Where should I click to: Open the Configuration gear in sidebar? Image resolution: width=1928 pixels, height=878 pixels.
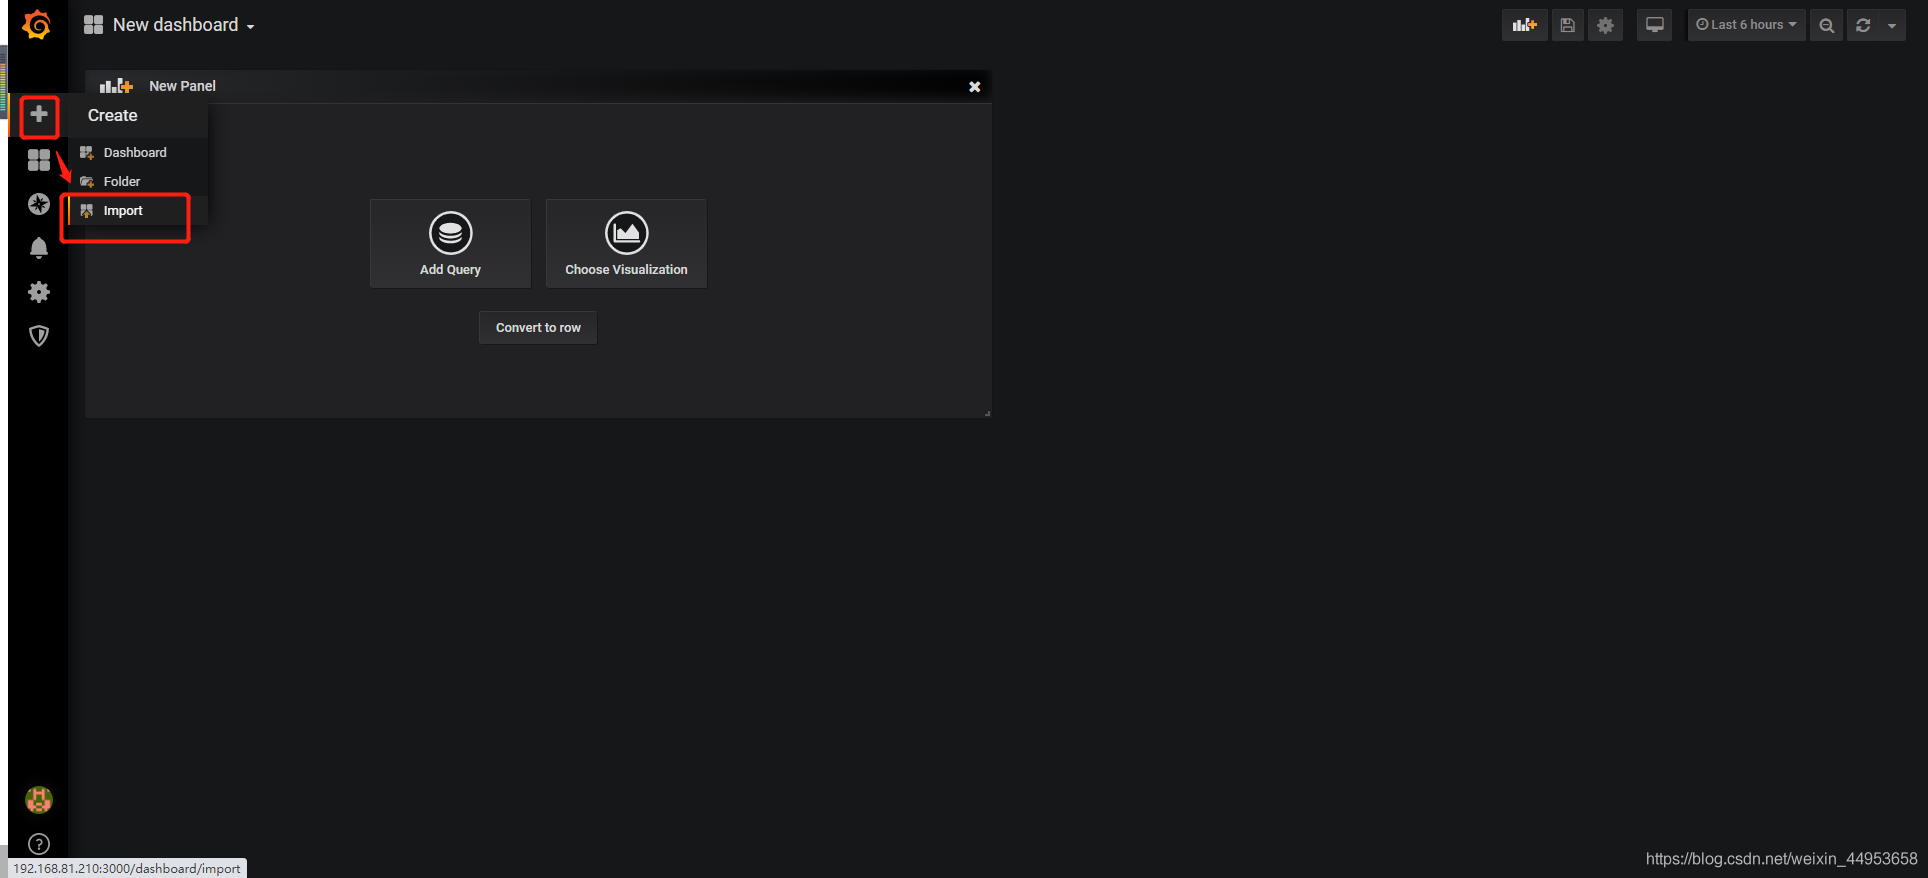39,292
